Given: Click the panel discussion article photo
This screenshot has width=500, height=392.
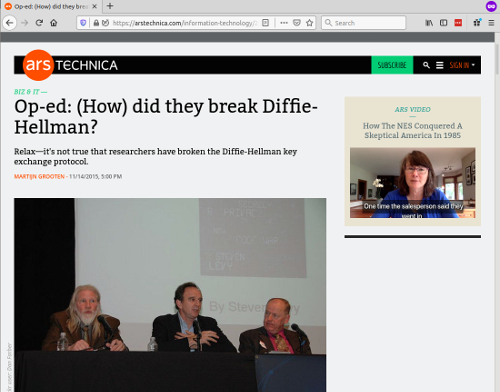Looking at the screenshot, I should [170, 295].
